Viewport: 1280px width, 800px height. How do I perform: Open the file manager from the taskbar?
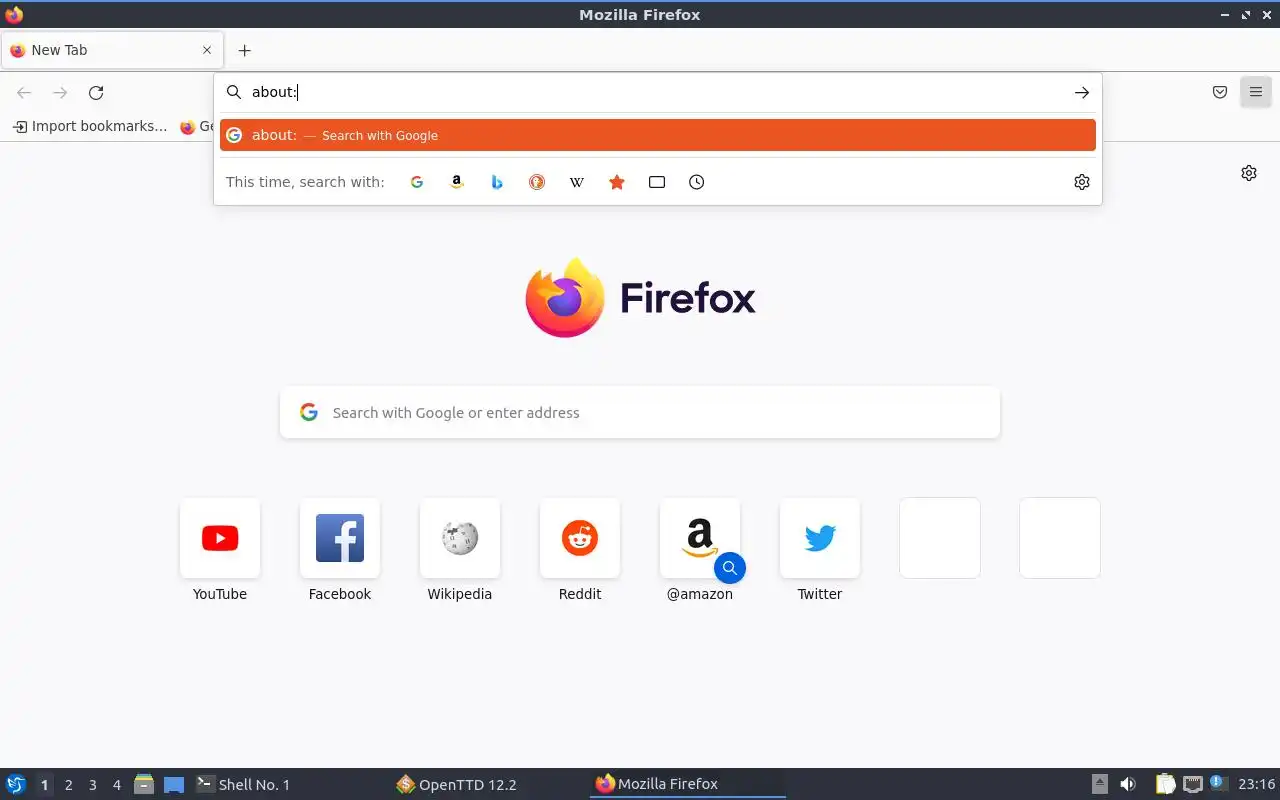(144, 784)
